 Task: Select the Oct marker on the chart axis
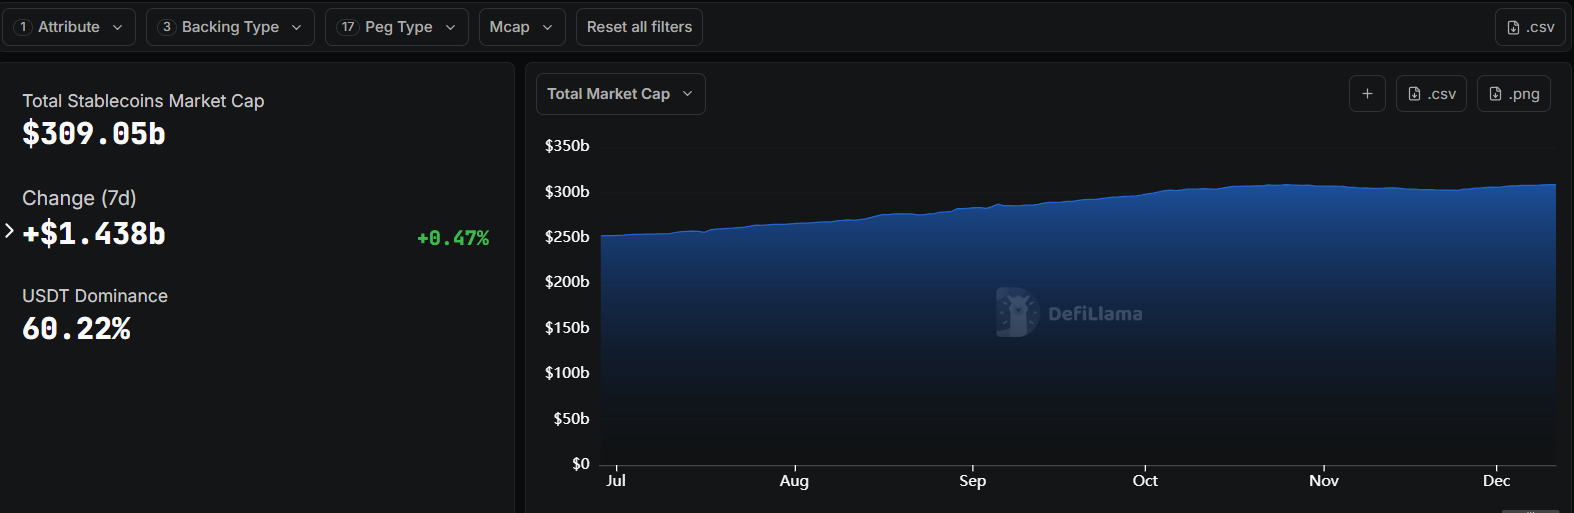coord(1145,480)
